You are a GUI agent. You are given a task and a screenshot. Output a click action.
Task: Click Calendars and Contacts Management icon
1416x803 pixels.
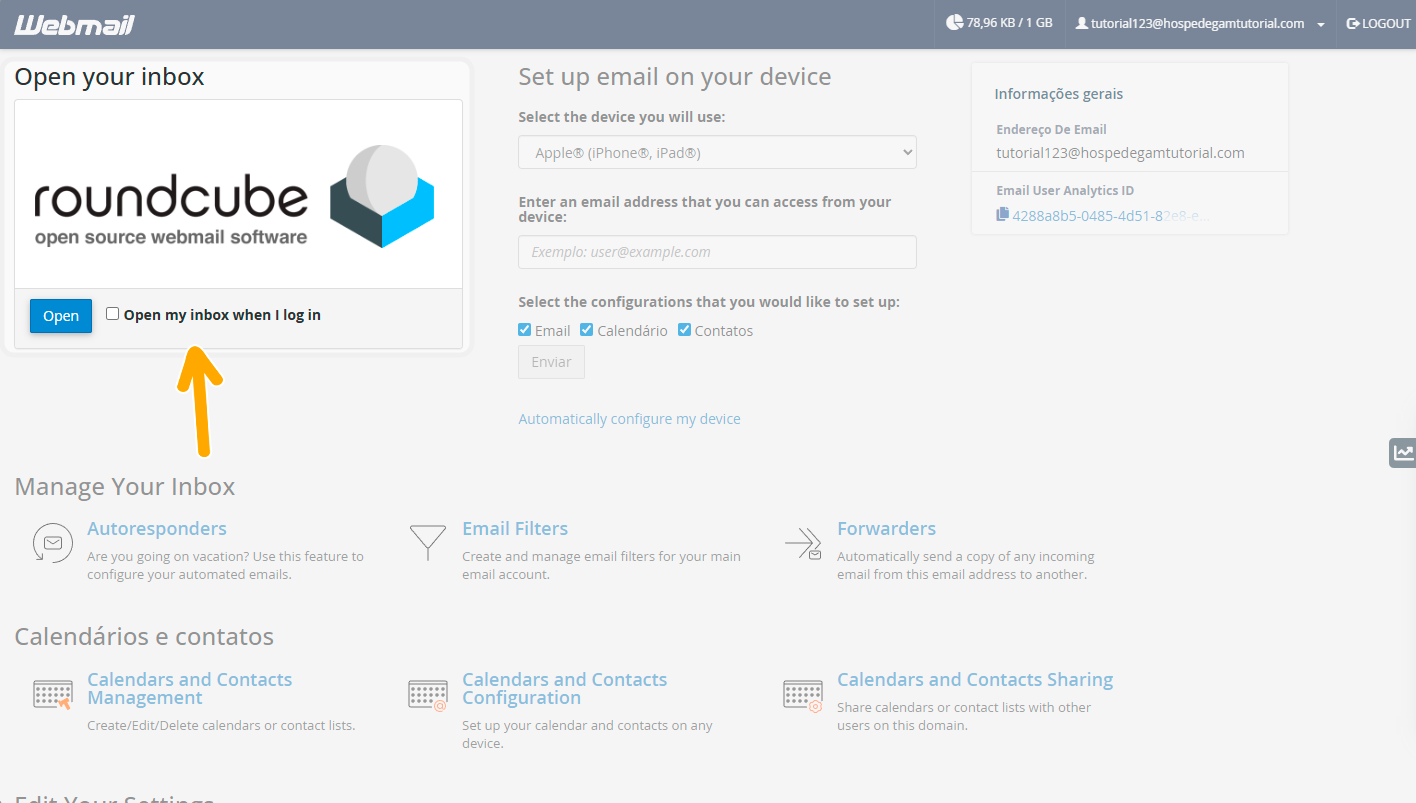[52, 694]
